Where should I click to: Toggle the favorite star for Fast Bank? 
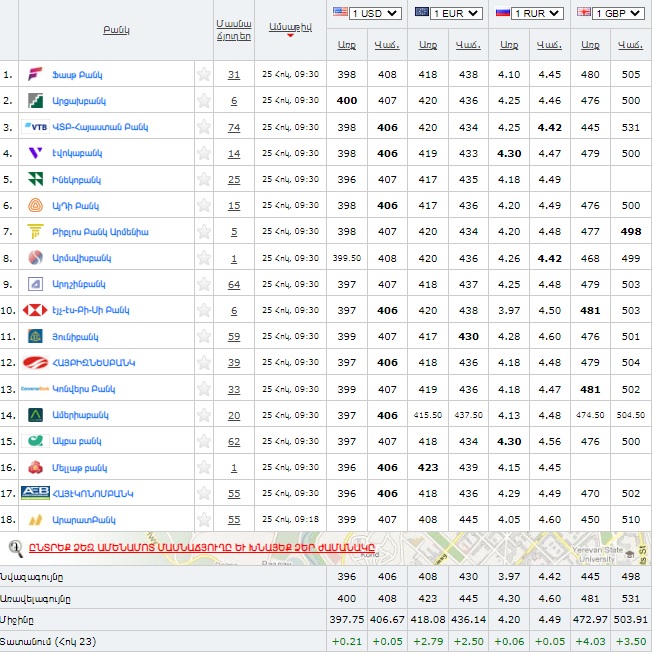[x=204, y=75]
